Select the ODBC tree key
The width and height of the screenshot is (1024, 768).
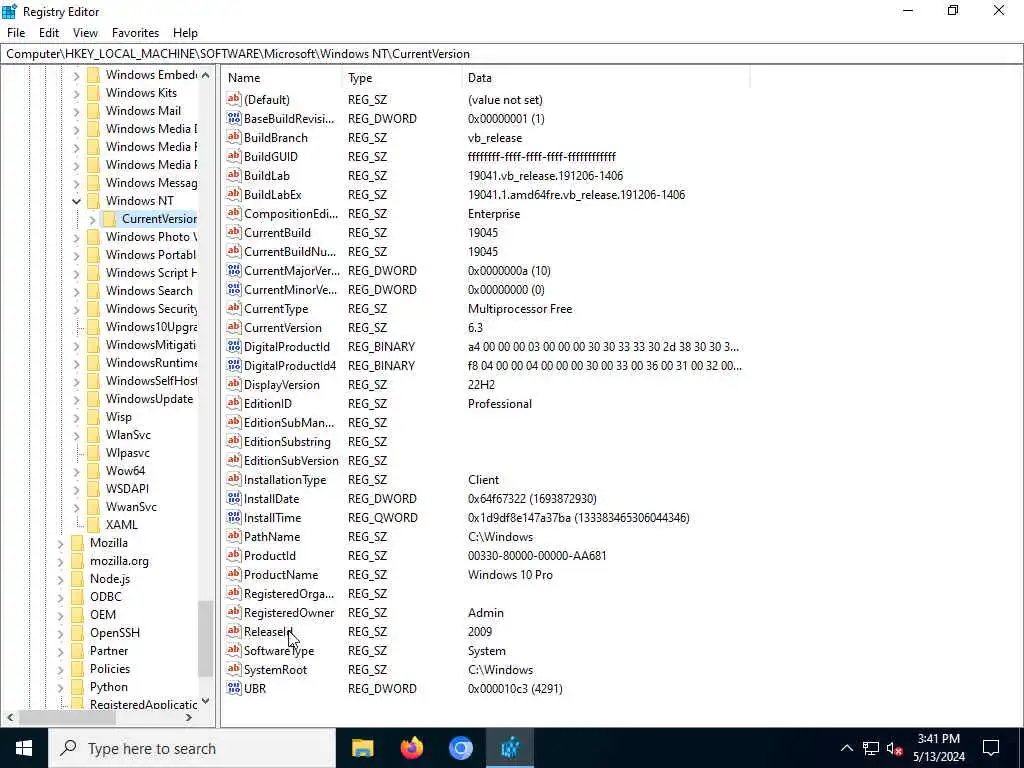(x=106, y=597)
